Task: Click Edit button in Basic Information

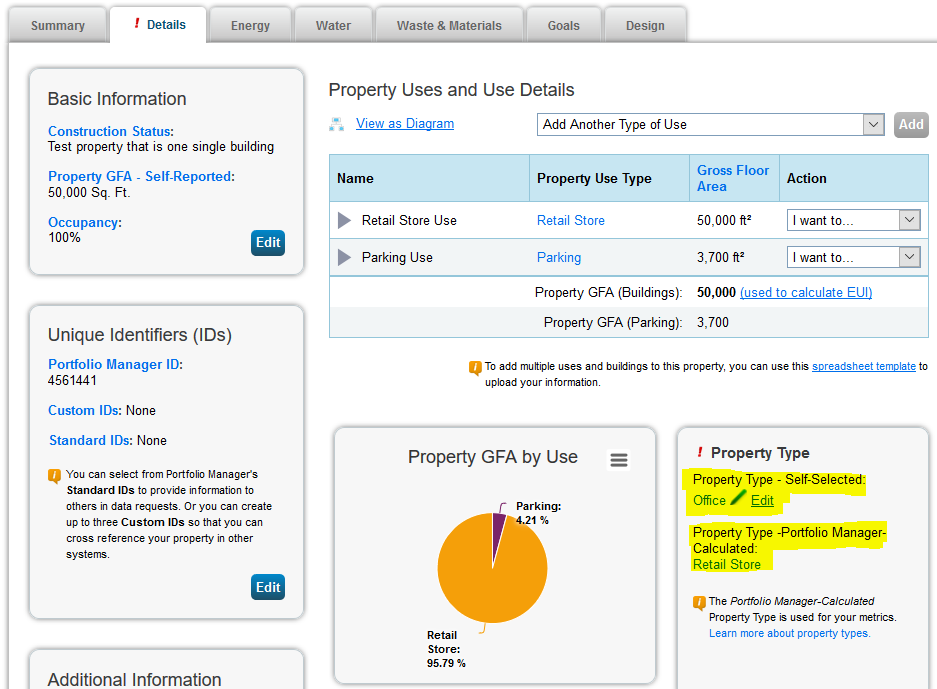Action: click(268, 242)
